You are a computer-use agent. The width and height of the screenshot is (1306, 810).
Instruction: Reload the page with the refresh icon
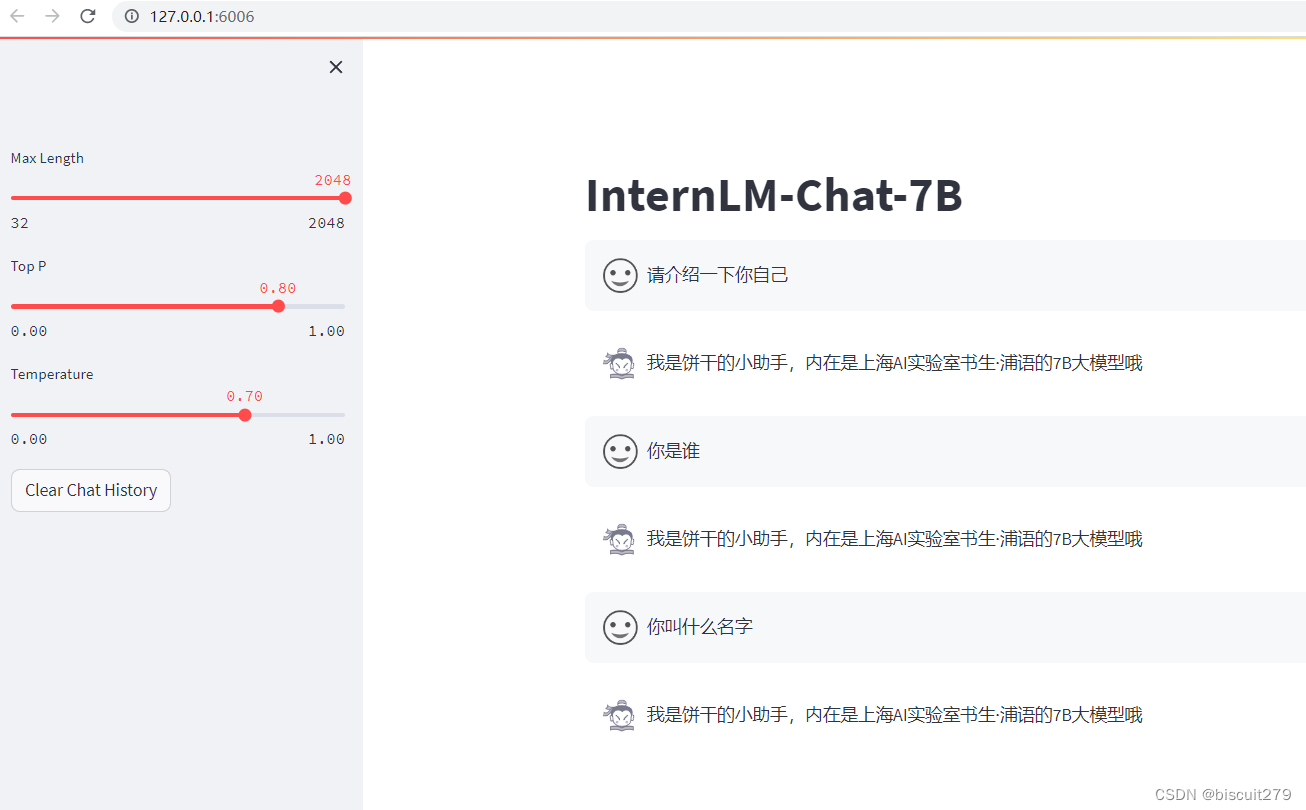click(88, 16)
